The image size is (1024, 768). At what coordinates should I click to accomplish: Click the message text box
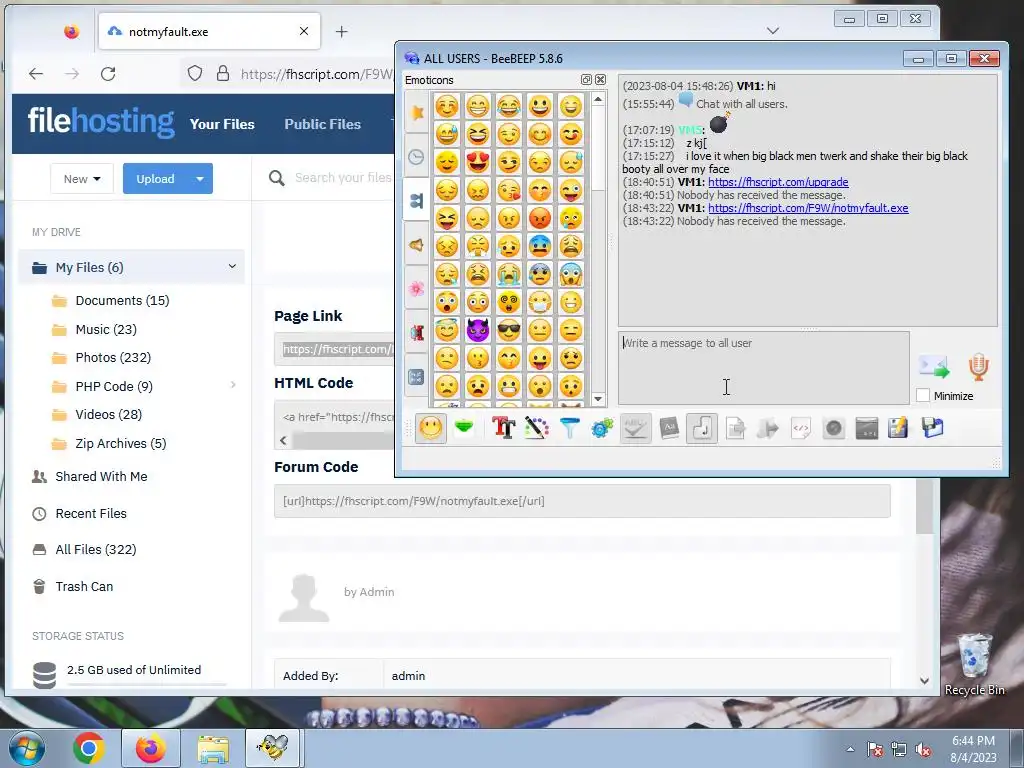[763, 368]
